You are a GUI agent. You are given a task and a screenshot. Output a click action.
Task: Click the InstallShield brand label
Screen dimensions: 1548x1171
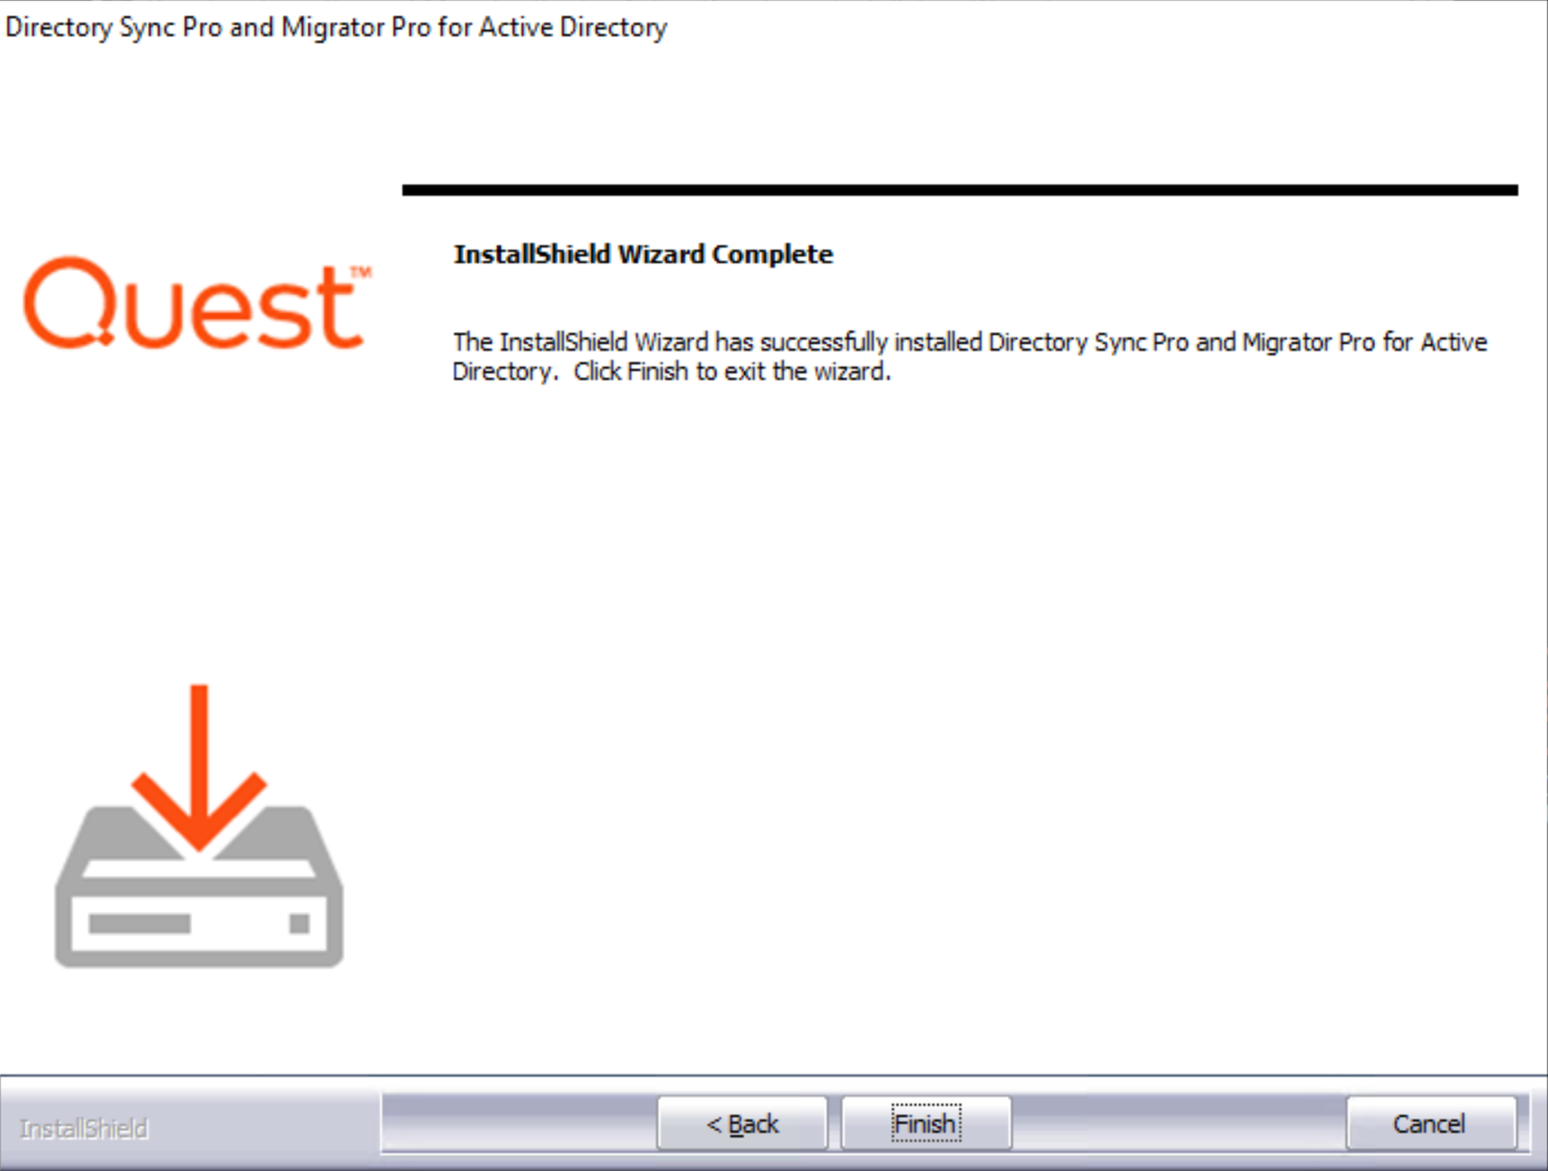coord(84,1129)
